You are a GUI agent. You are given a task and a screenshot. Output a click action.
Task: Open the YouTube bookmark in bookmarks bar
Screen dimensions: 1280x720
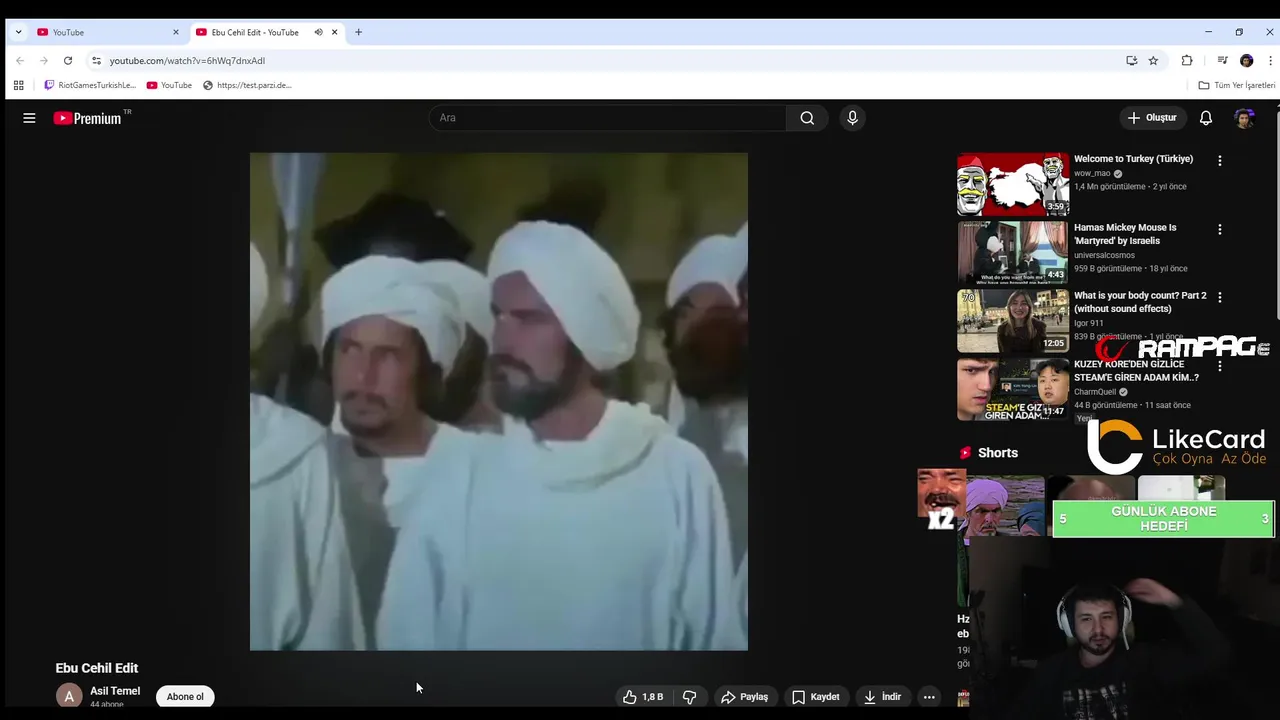(x=169, y=85)
